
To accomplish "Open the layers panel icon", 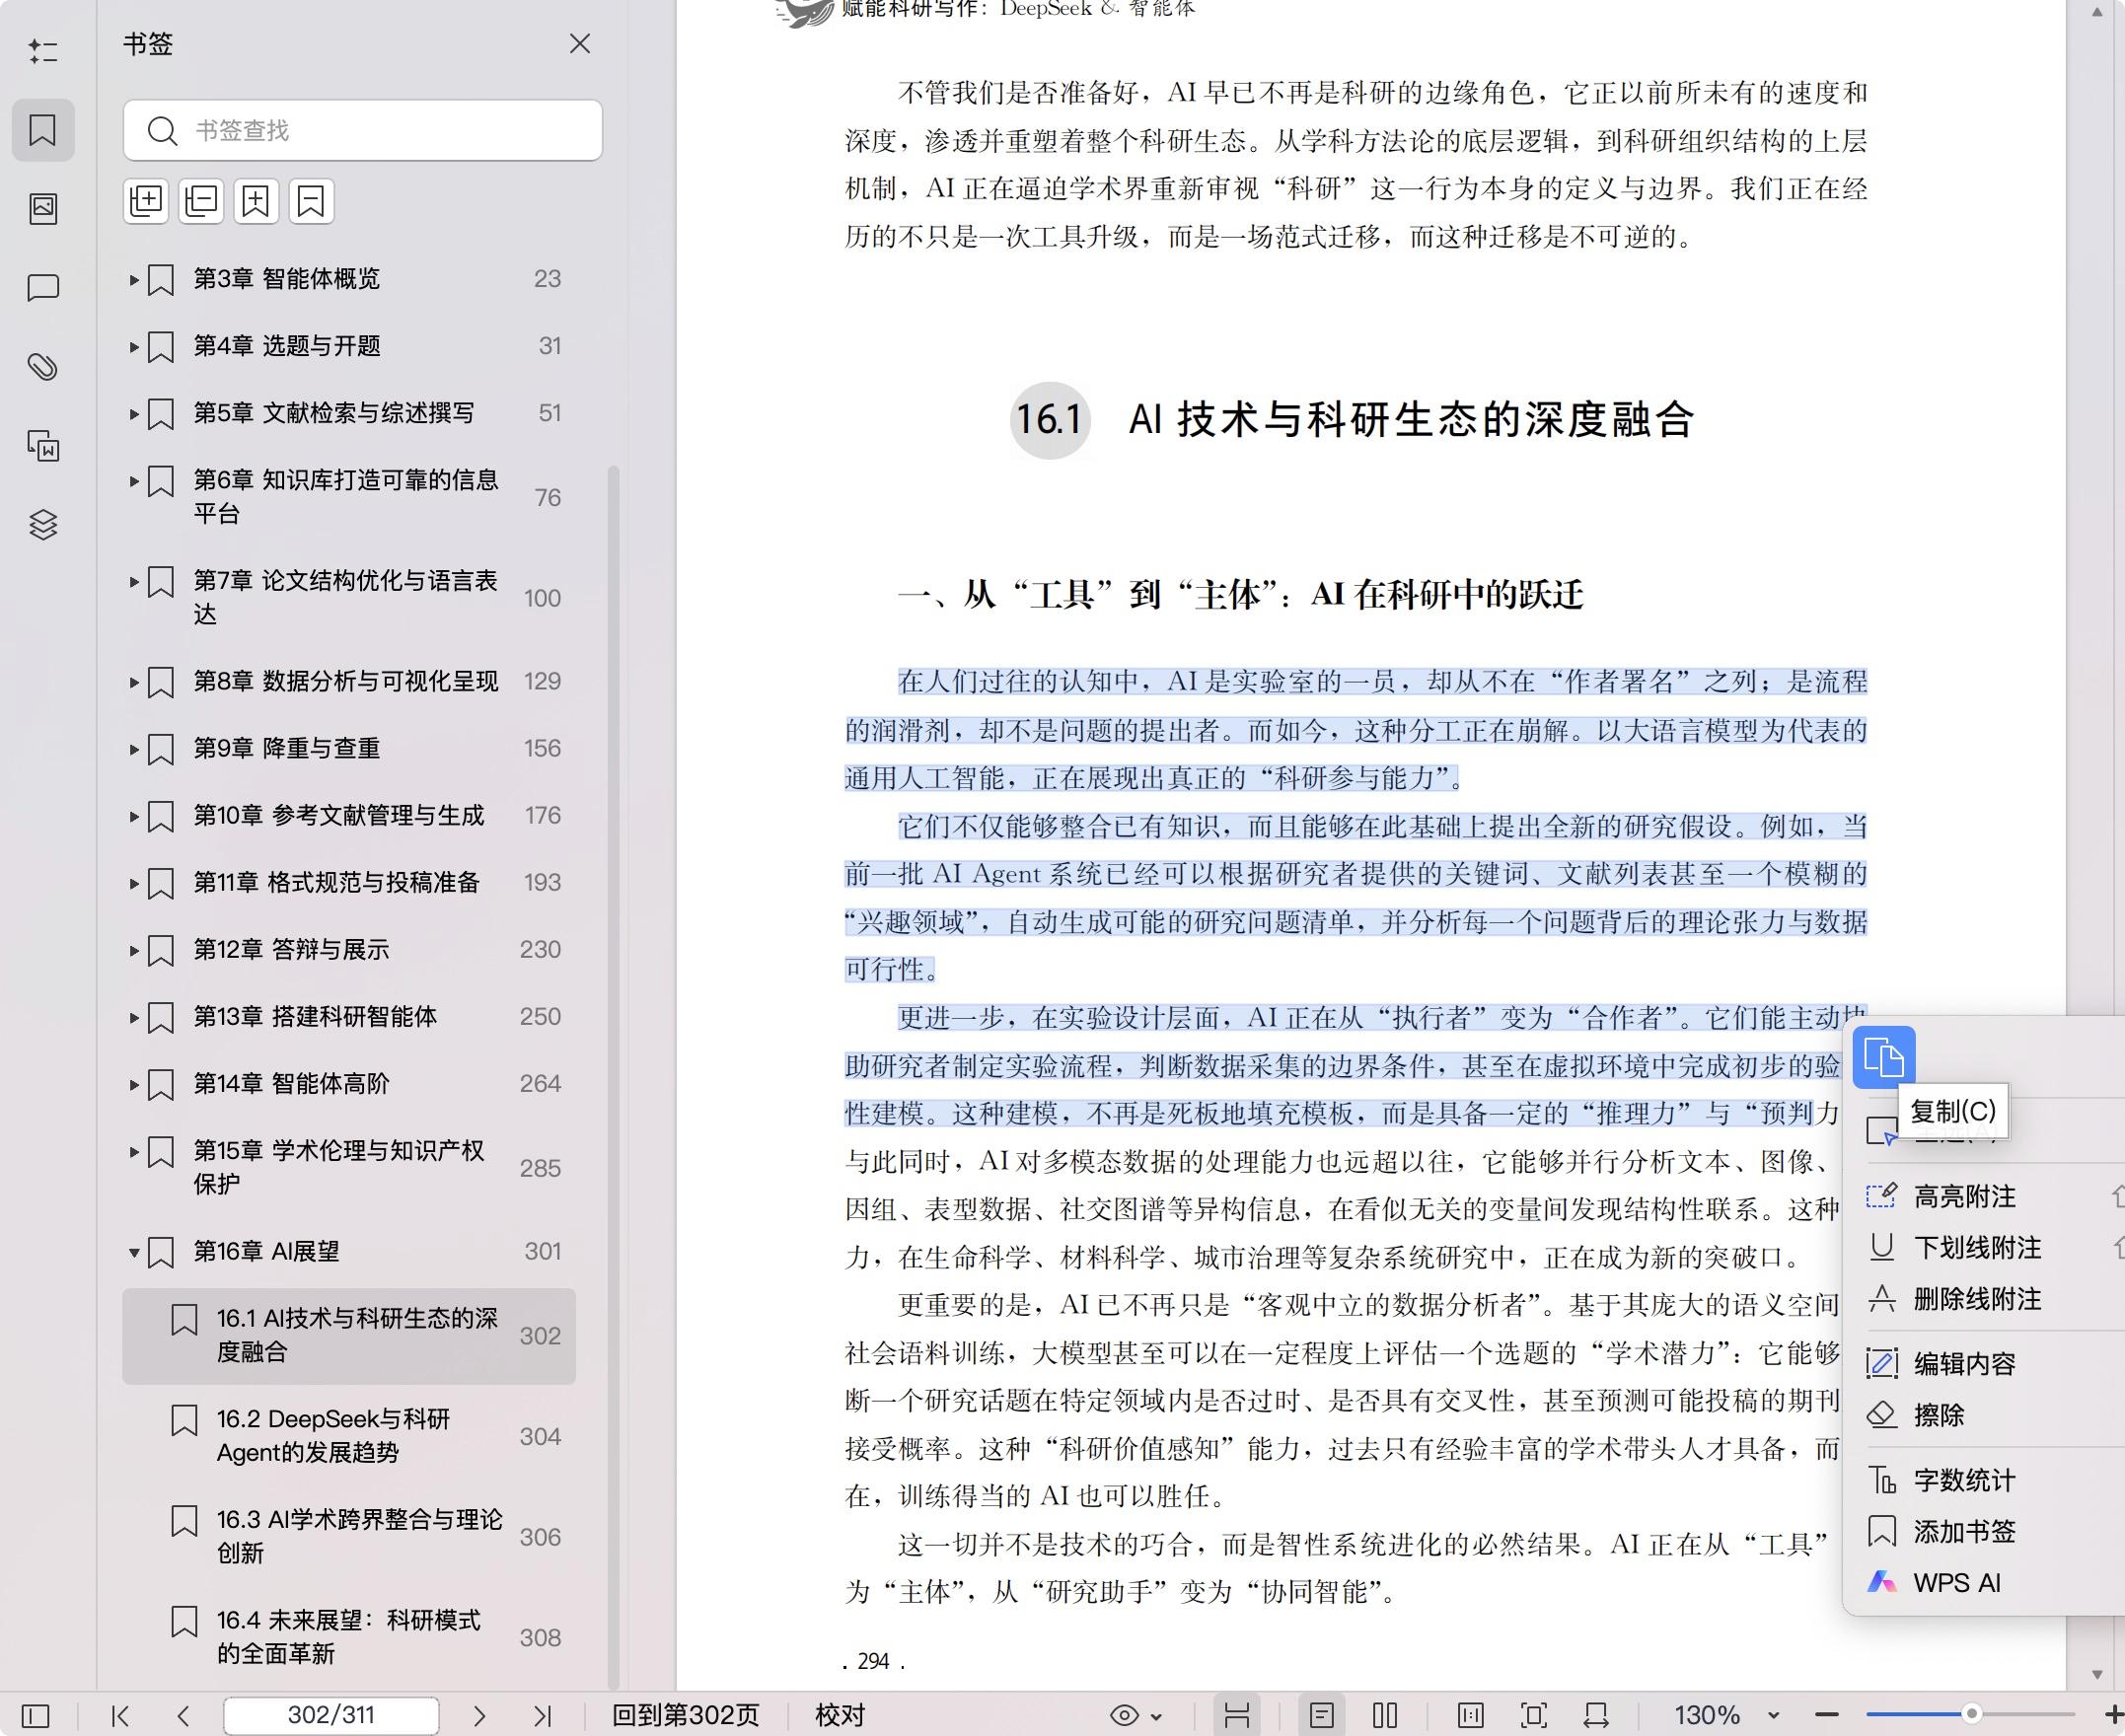I will 43,524.
